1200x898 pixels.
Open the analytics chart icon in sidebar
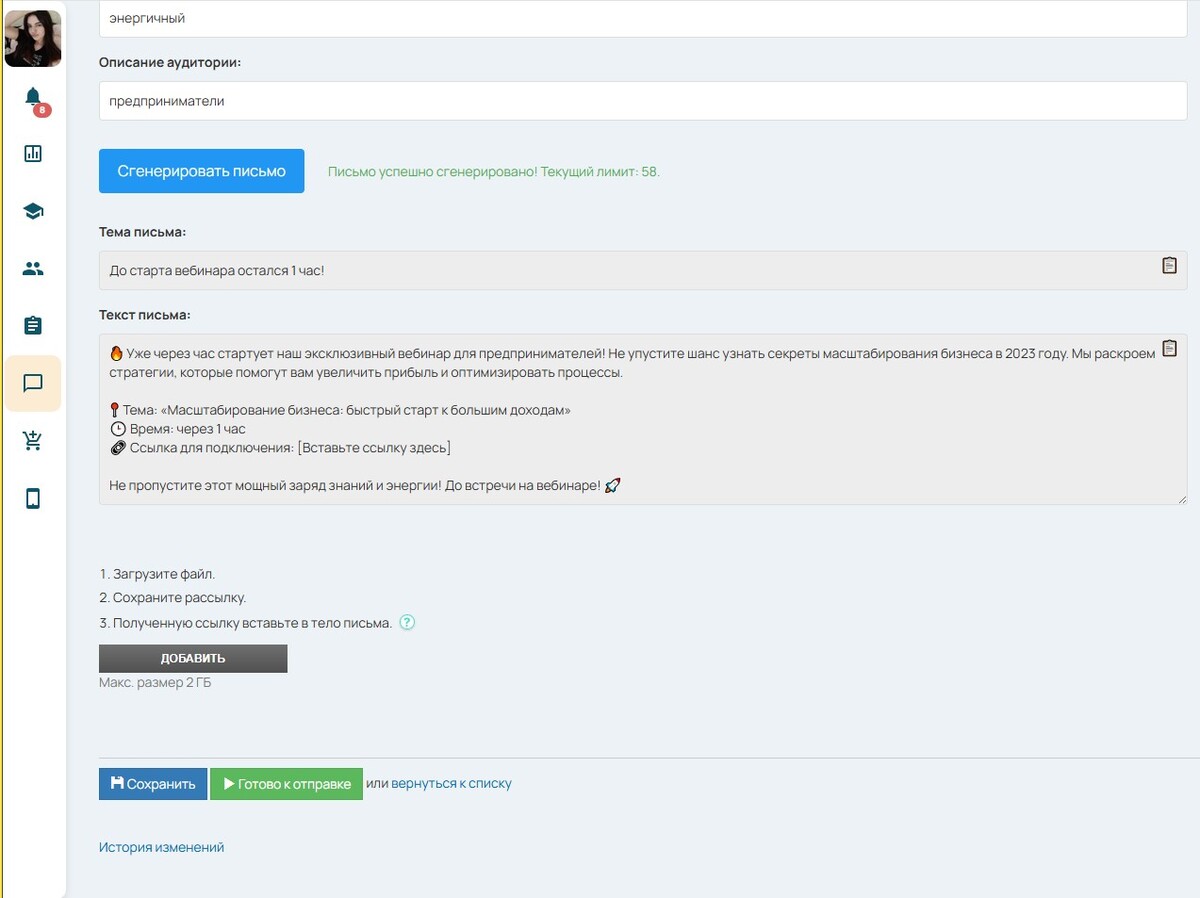[x=33, y=153]
